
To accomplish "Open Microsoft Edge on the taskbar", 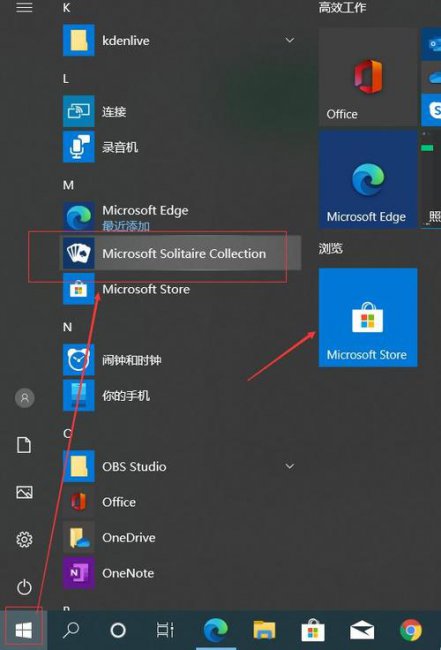I will 216,630.
